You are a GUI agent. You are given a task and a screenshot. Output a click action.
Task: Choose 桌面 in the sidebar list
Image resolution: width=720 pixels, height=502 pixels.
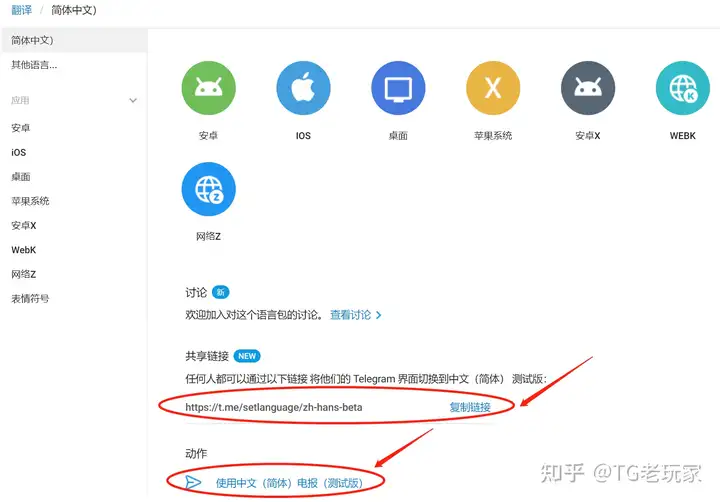point(21,177)
